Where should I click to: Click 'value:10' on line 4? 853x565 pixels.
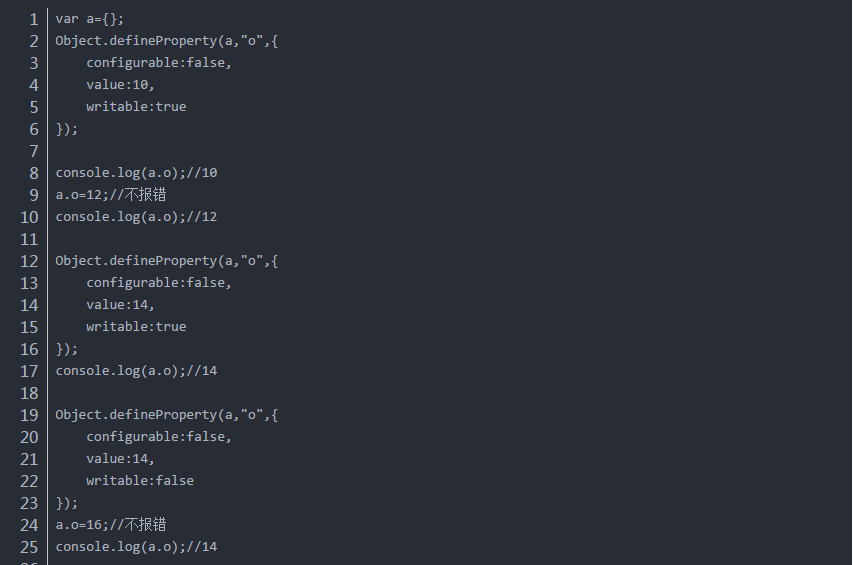[x=119, y=85]
